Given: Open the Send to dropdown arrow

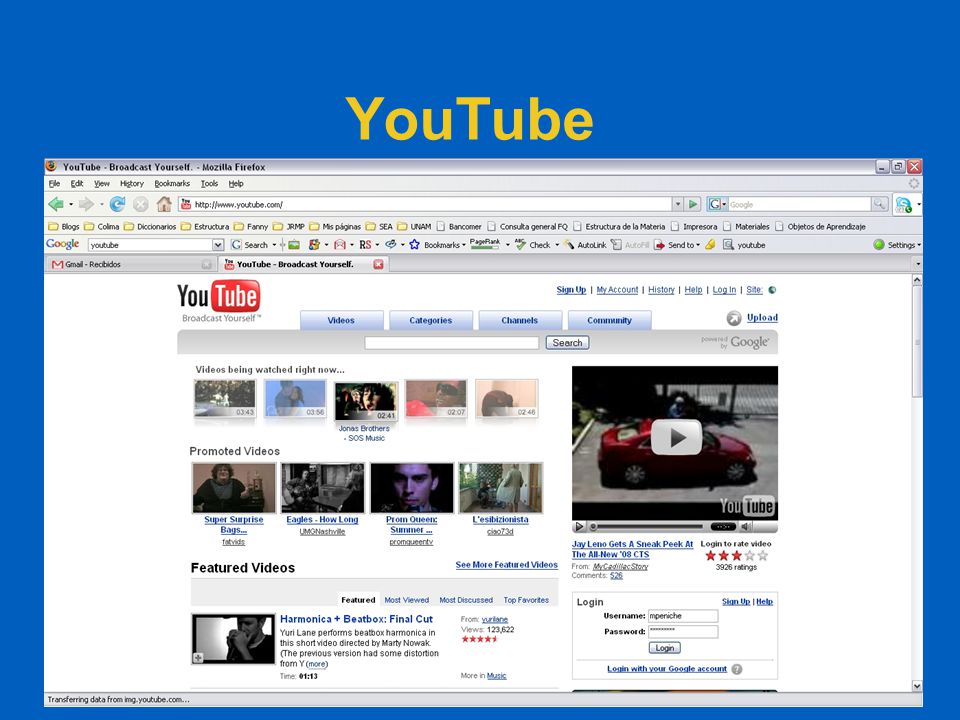Looking at the screenshot, I should [698, 245].
